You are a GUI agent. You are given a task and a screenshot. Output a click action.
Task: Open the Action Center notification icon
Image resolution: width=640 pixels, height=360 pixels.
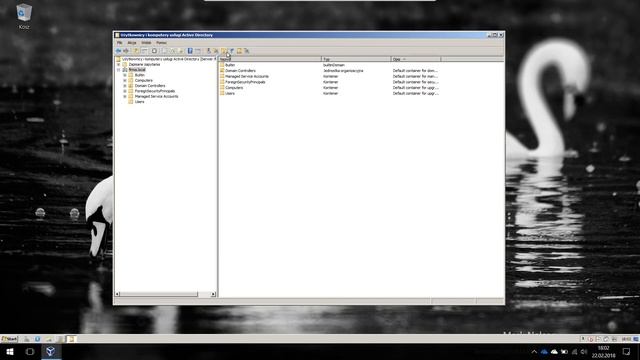point(627,351)
